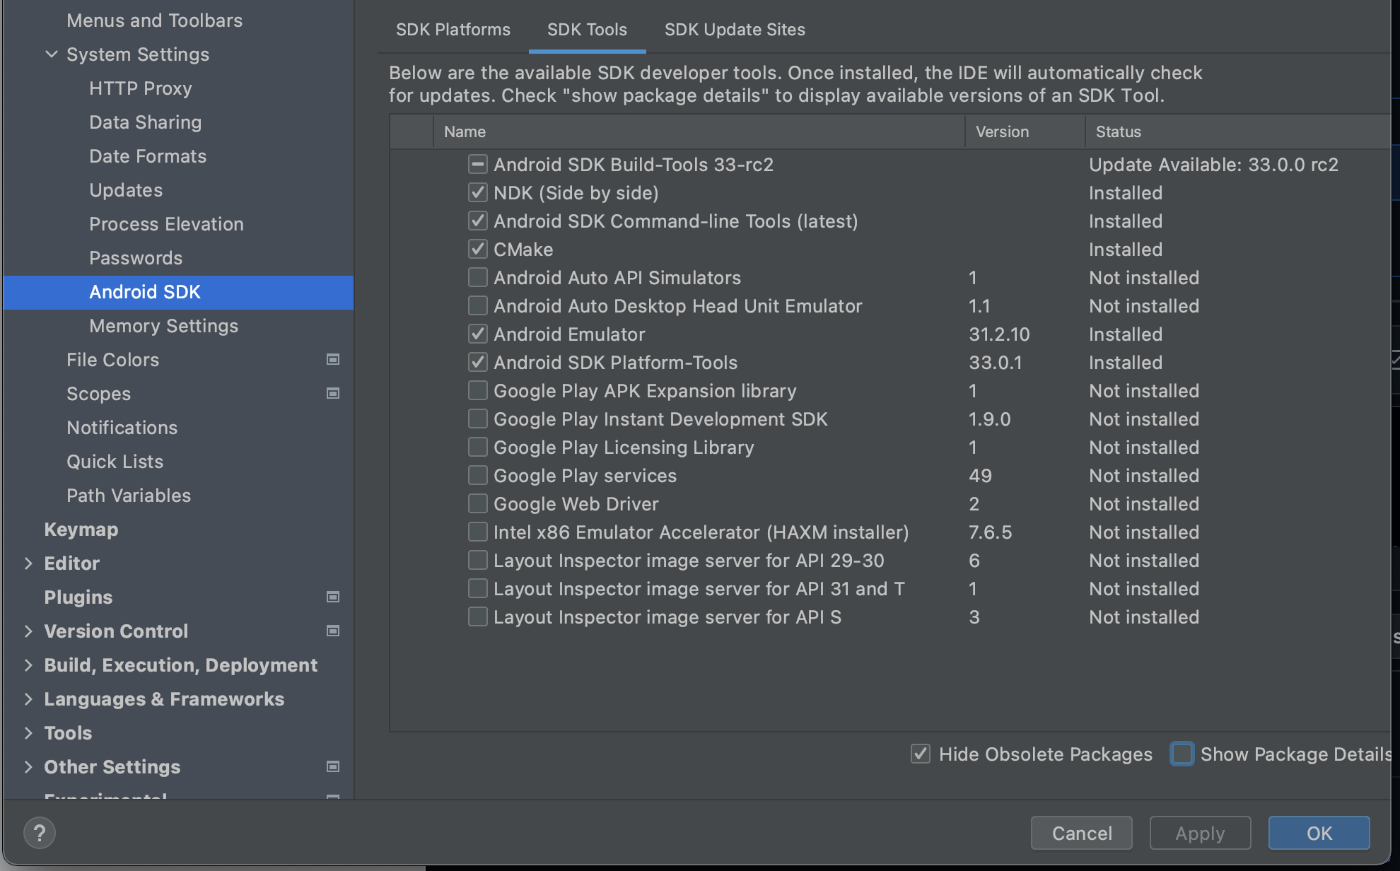Click project-level icon beside Plugins
1400x871 pixels.
pyautogui.click(x=333, y=597)
